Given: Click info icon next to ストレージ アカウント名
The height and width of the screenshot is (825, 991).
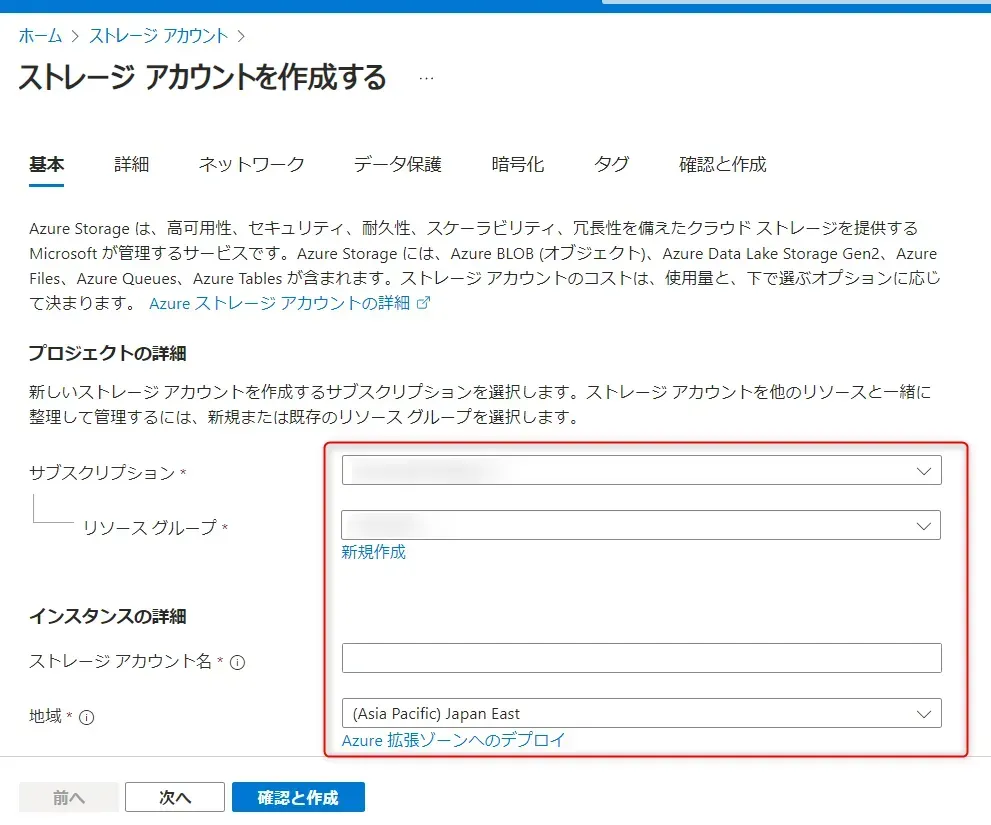Looking at the screenshot, I should pyautogui.click(x=238, y=662).
